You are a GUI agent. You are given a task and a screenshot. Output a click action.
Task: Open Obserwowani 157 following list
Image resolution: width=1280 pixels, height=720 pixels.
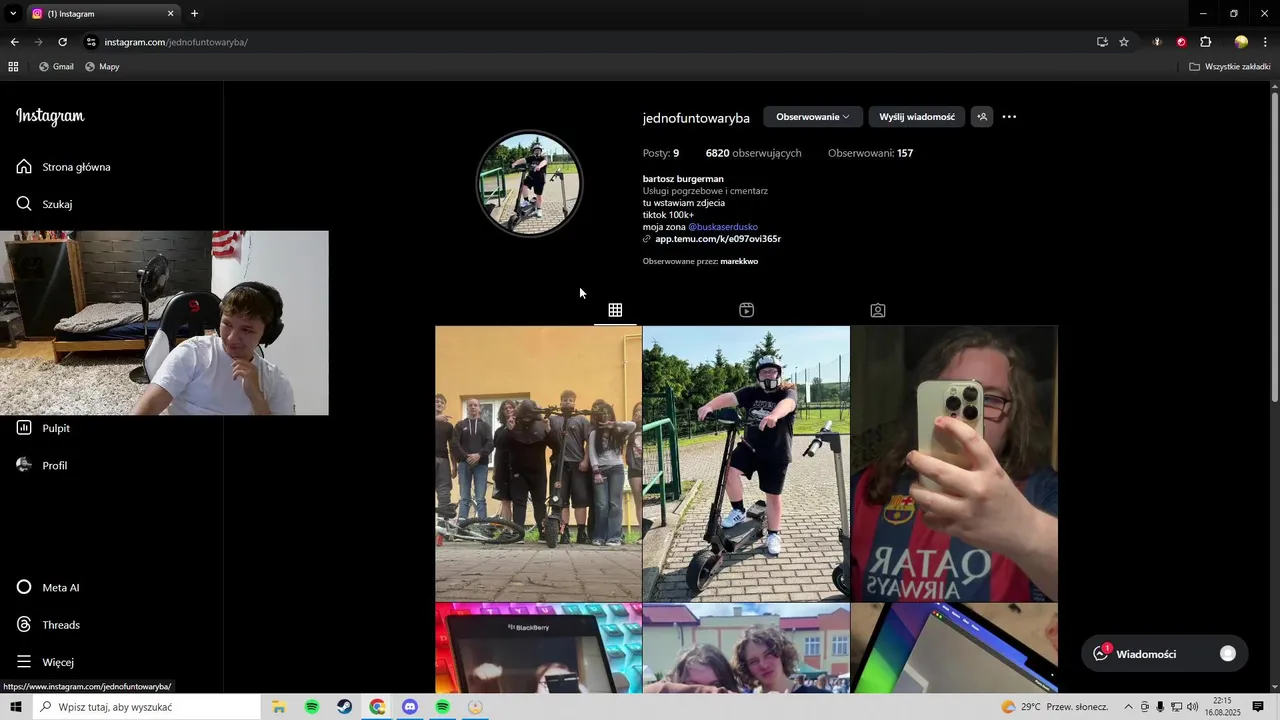pyautogui.click(x=870, y=153)
